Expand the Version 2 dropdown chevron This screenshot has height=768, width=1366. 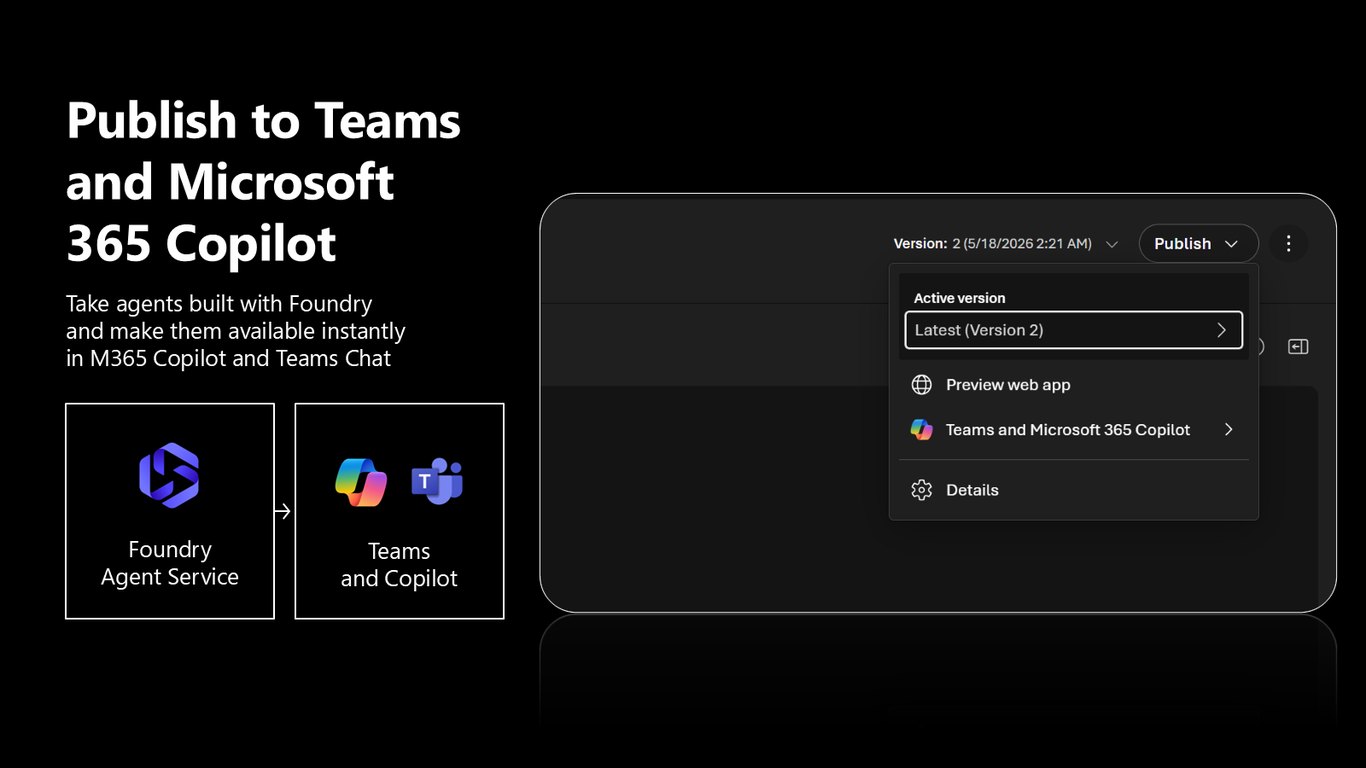coord(1111,244)
